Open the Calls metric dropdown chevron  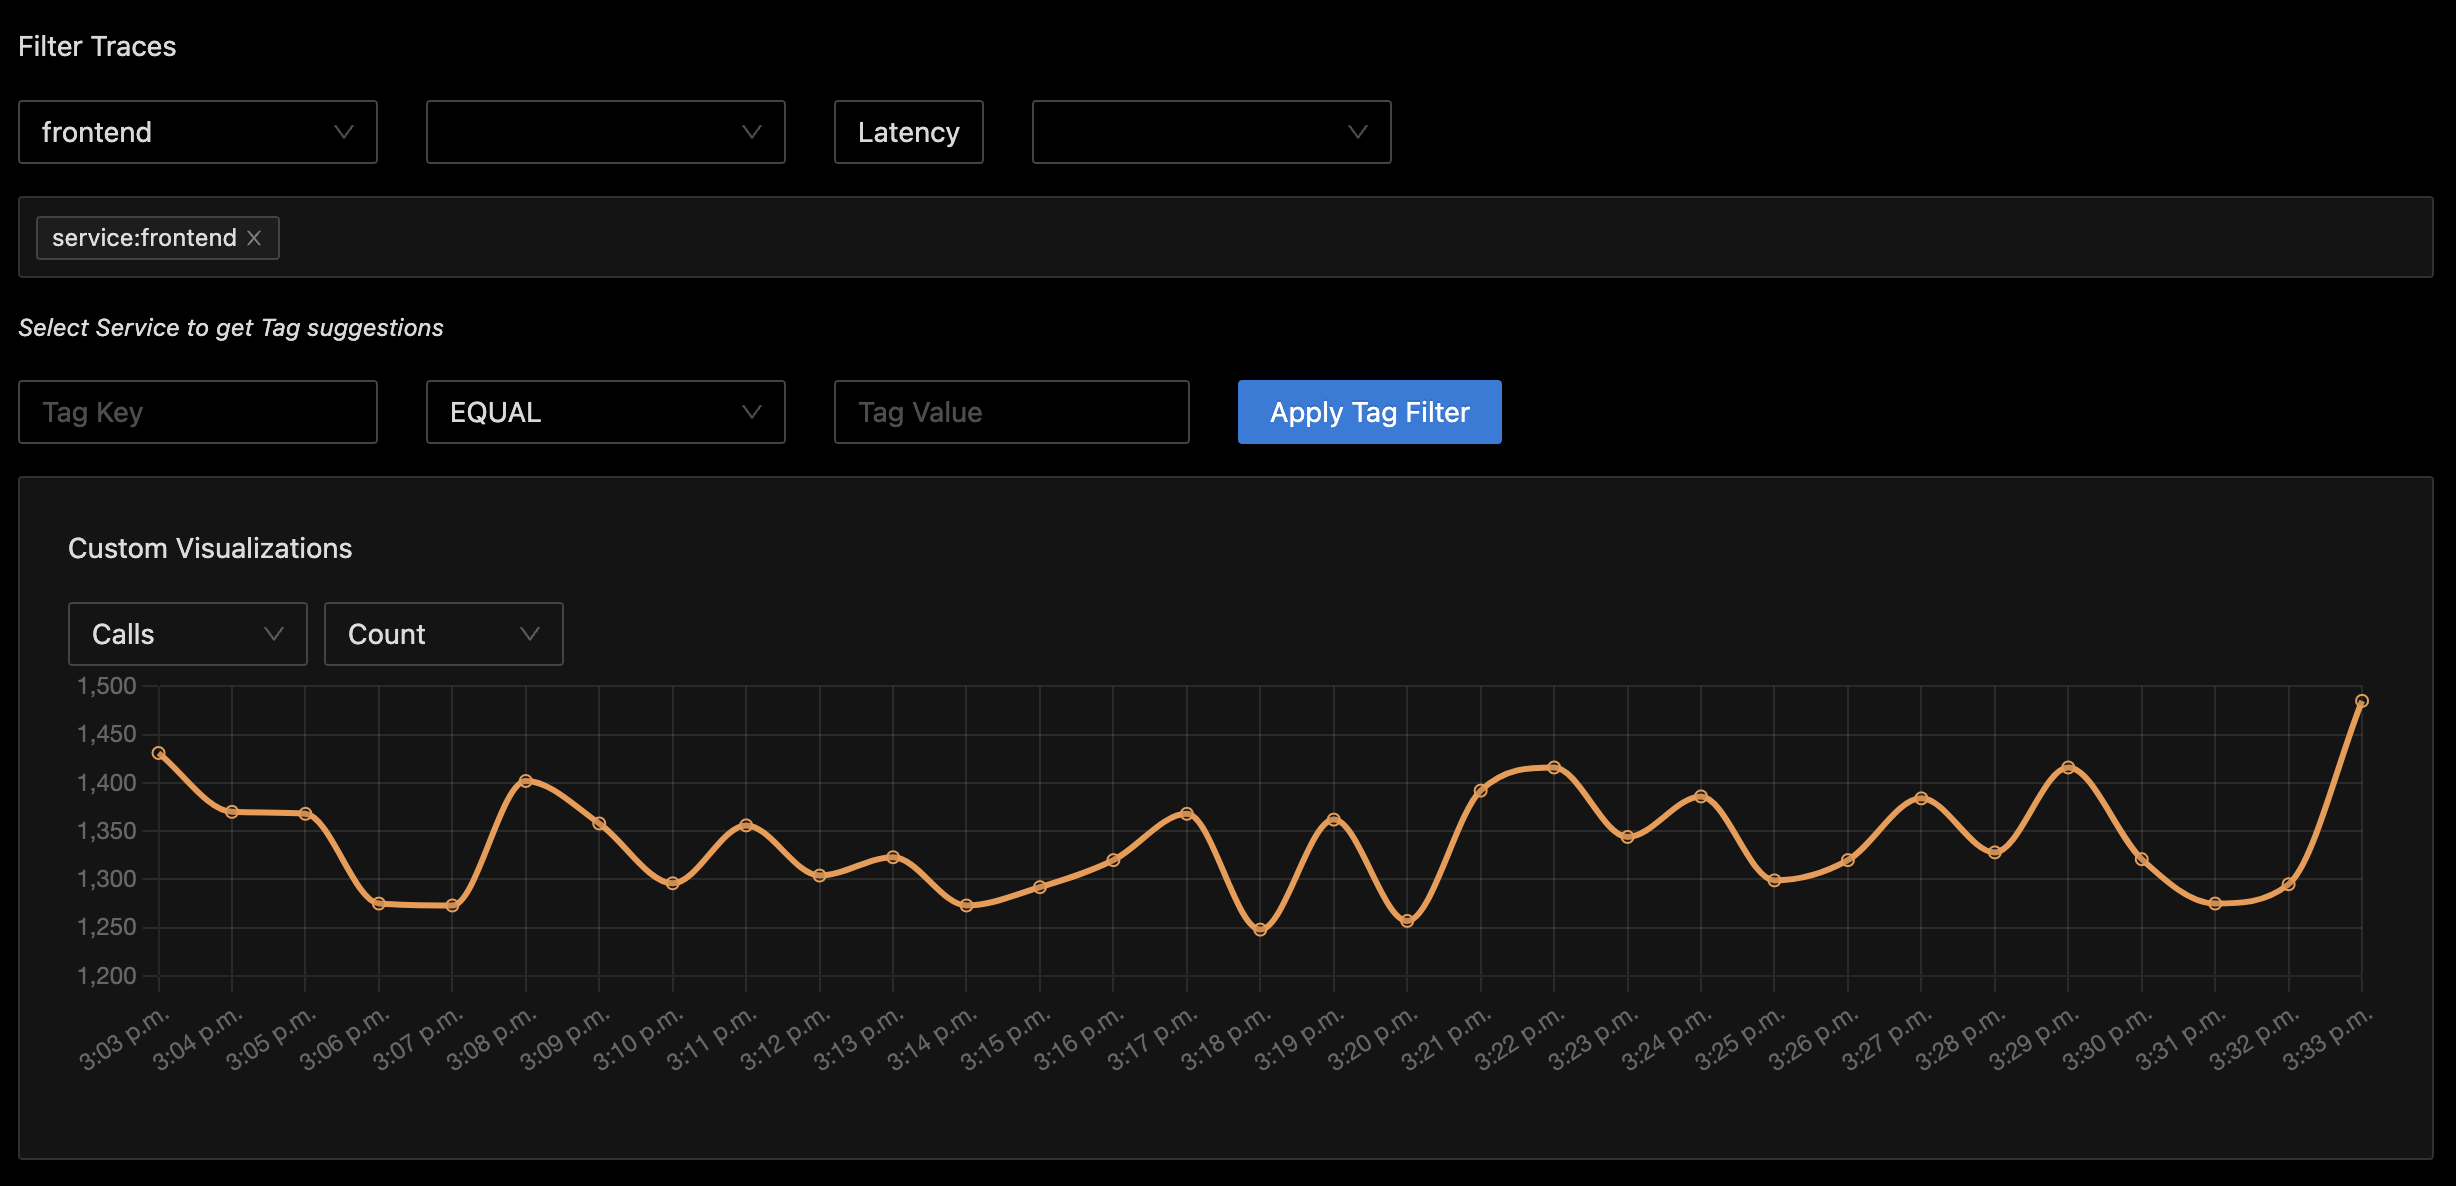pyautogui.click(x=273, y=633)
